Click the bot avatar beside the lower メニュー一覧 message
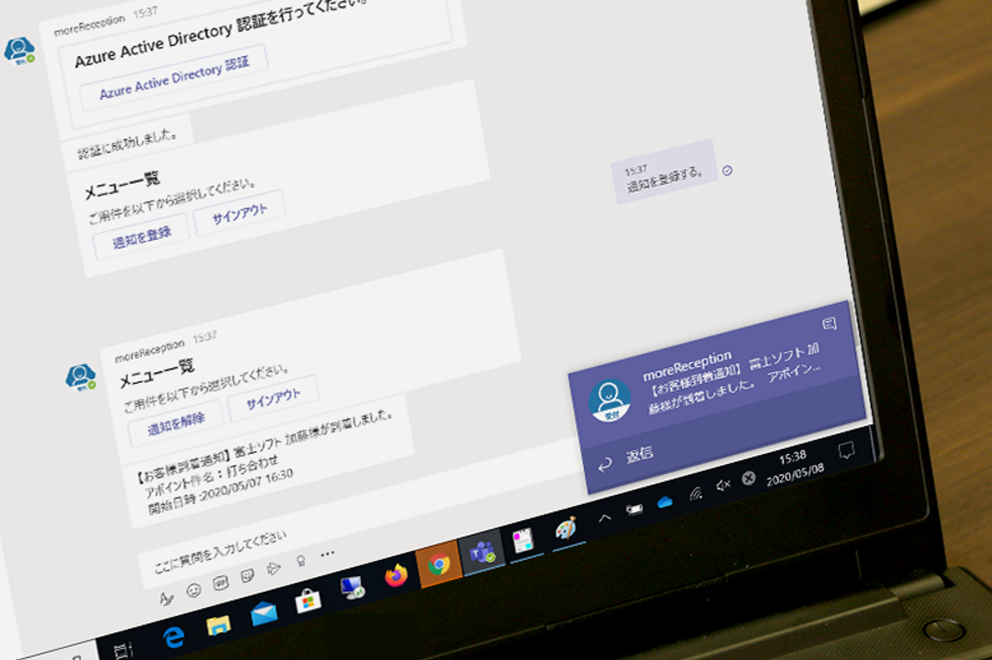992x660 pixels. pyautogui.click(x=80, y=377)
